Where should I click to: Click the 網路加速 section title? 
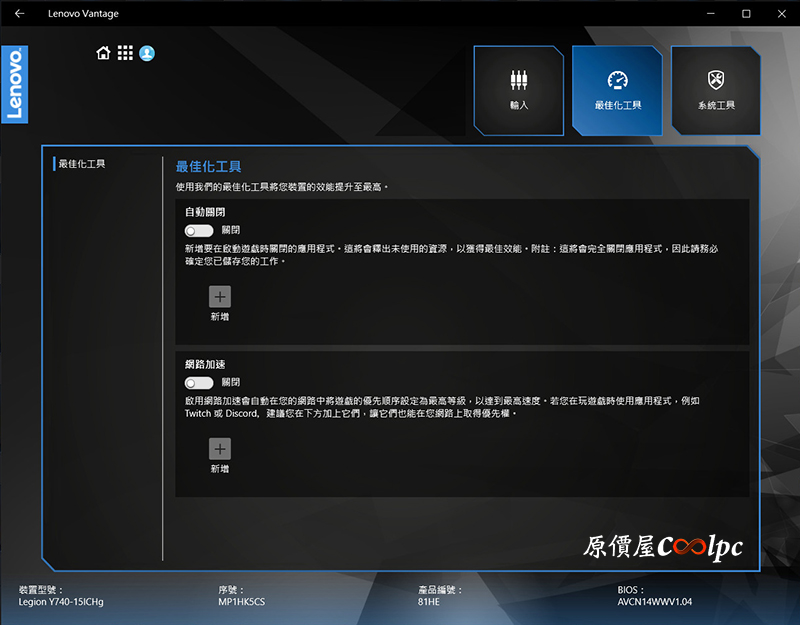point(205,364)
